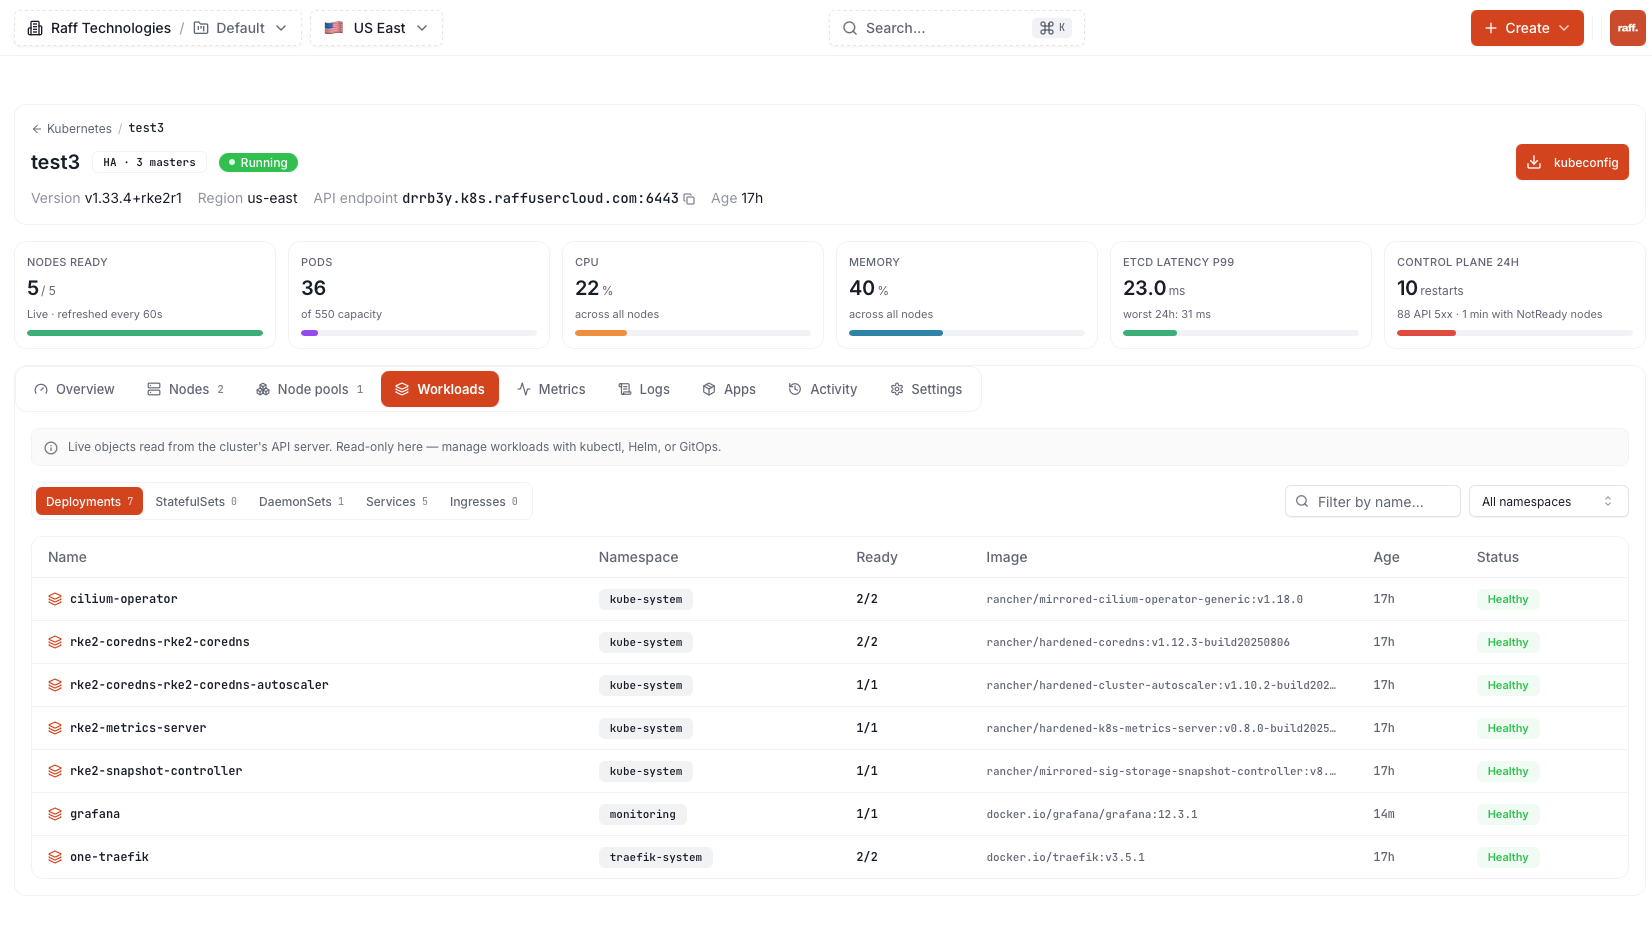Click the folder icon next to Default
The height and width of the screenshot is (949, 1652).
pyautogui.click(x=201, y=28)
